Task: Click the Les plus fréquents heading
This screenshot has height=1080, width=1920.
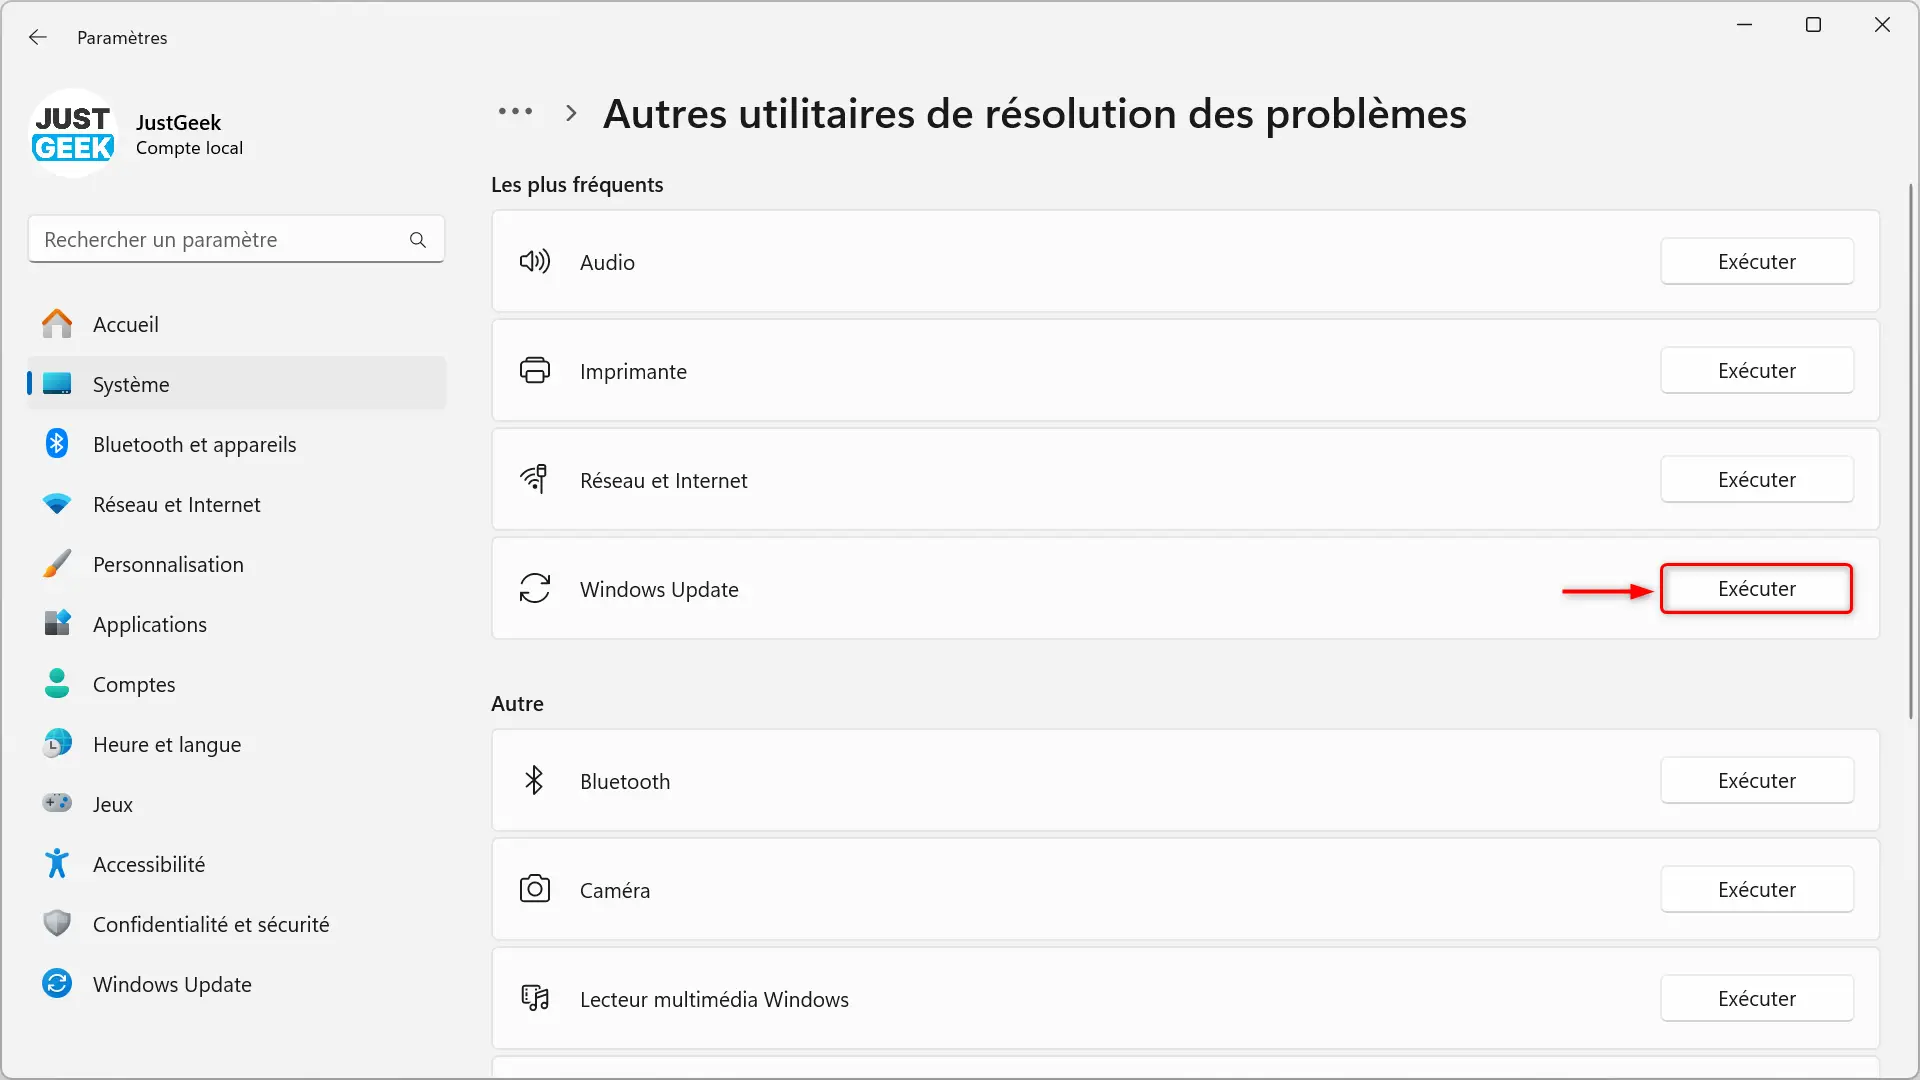Action: tap(577, 185)
